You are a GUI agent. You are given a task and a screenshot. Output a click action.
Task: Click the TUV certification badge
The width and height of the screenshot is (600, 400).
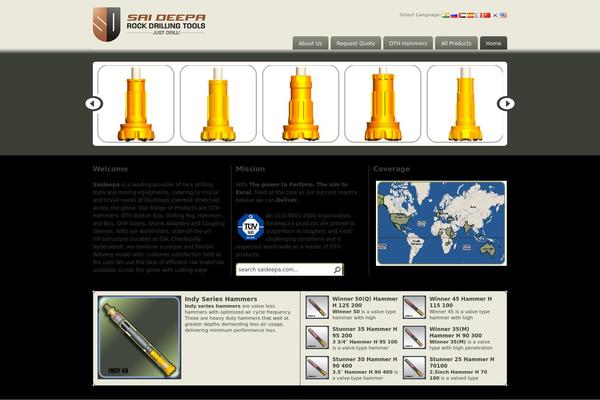click(x=251, y=227)
